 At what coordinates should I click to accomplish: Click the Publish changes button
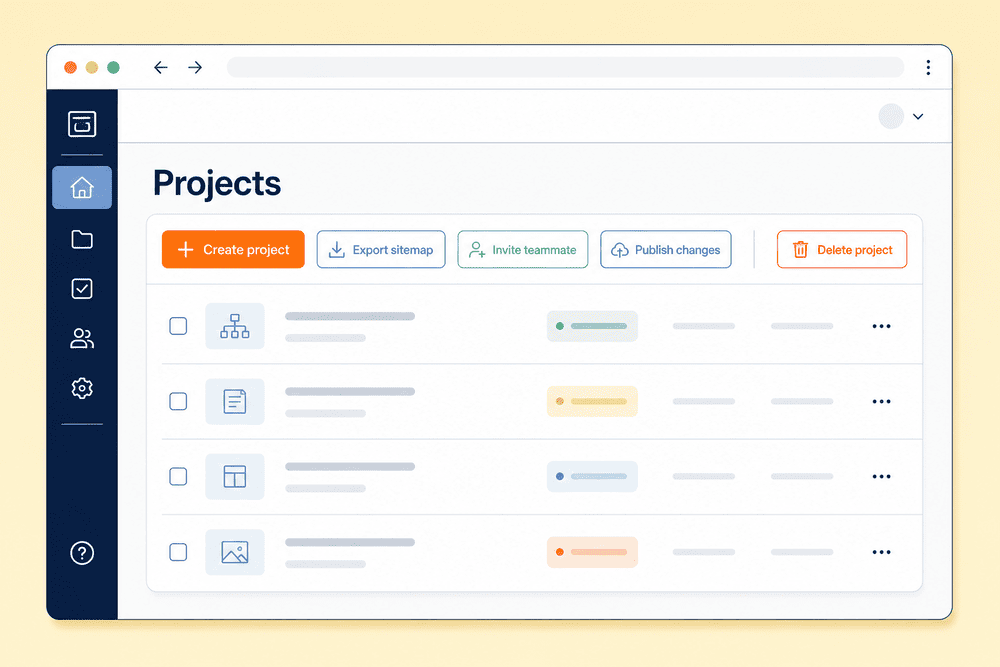(x=666, y=249)
